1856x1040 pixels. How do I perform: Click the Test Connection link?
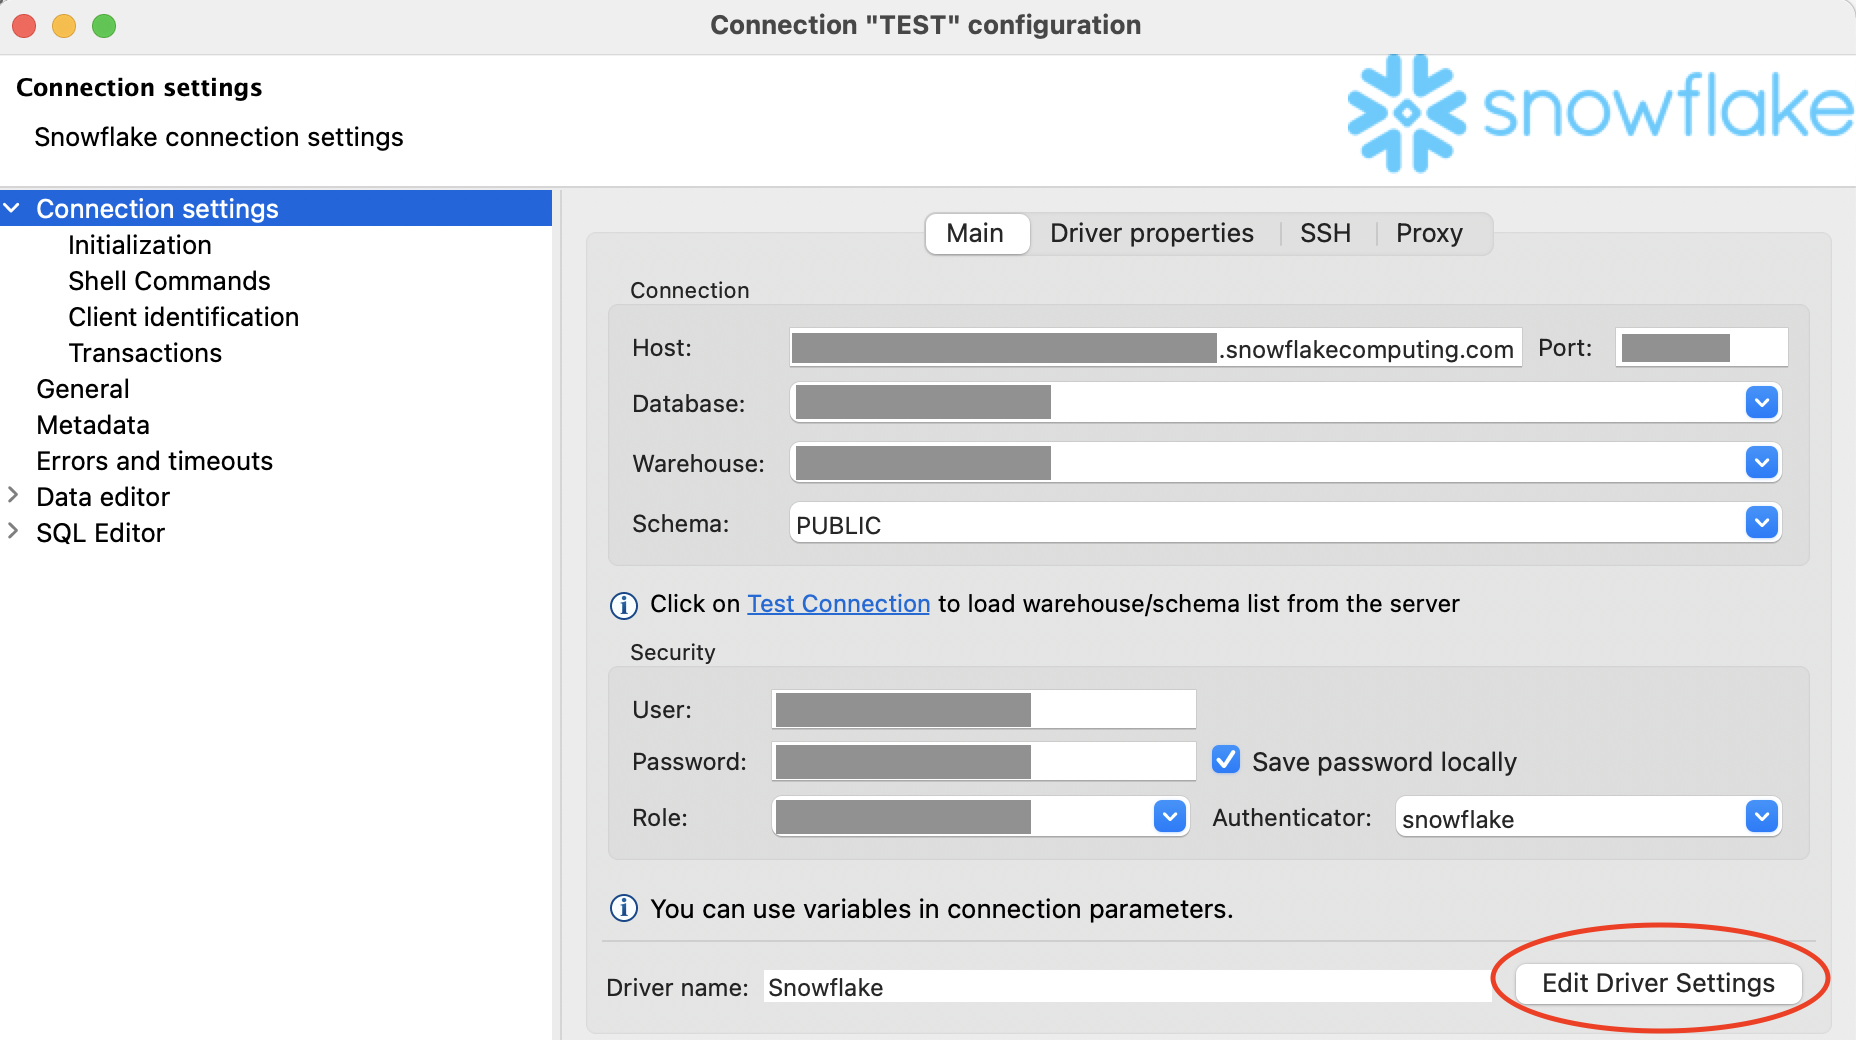(x=838, y=604)
